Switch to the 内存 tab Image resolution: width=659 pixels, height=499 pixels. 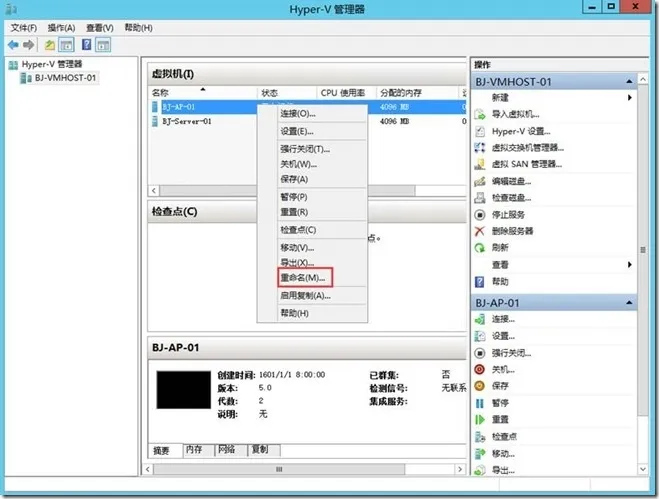(198, 449)
